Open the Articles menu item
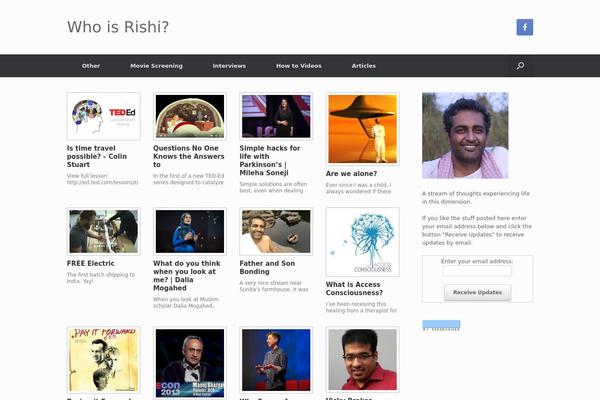 click(x=364, y=66)
